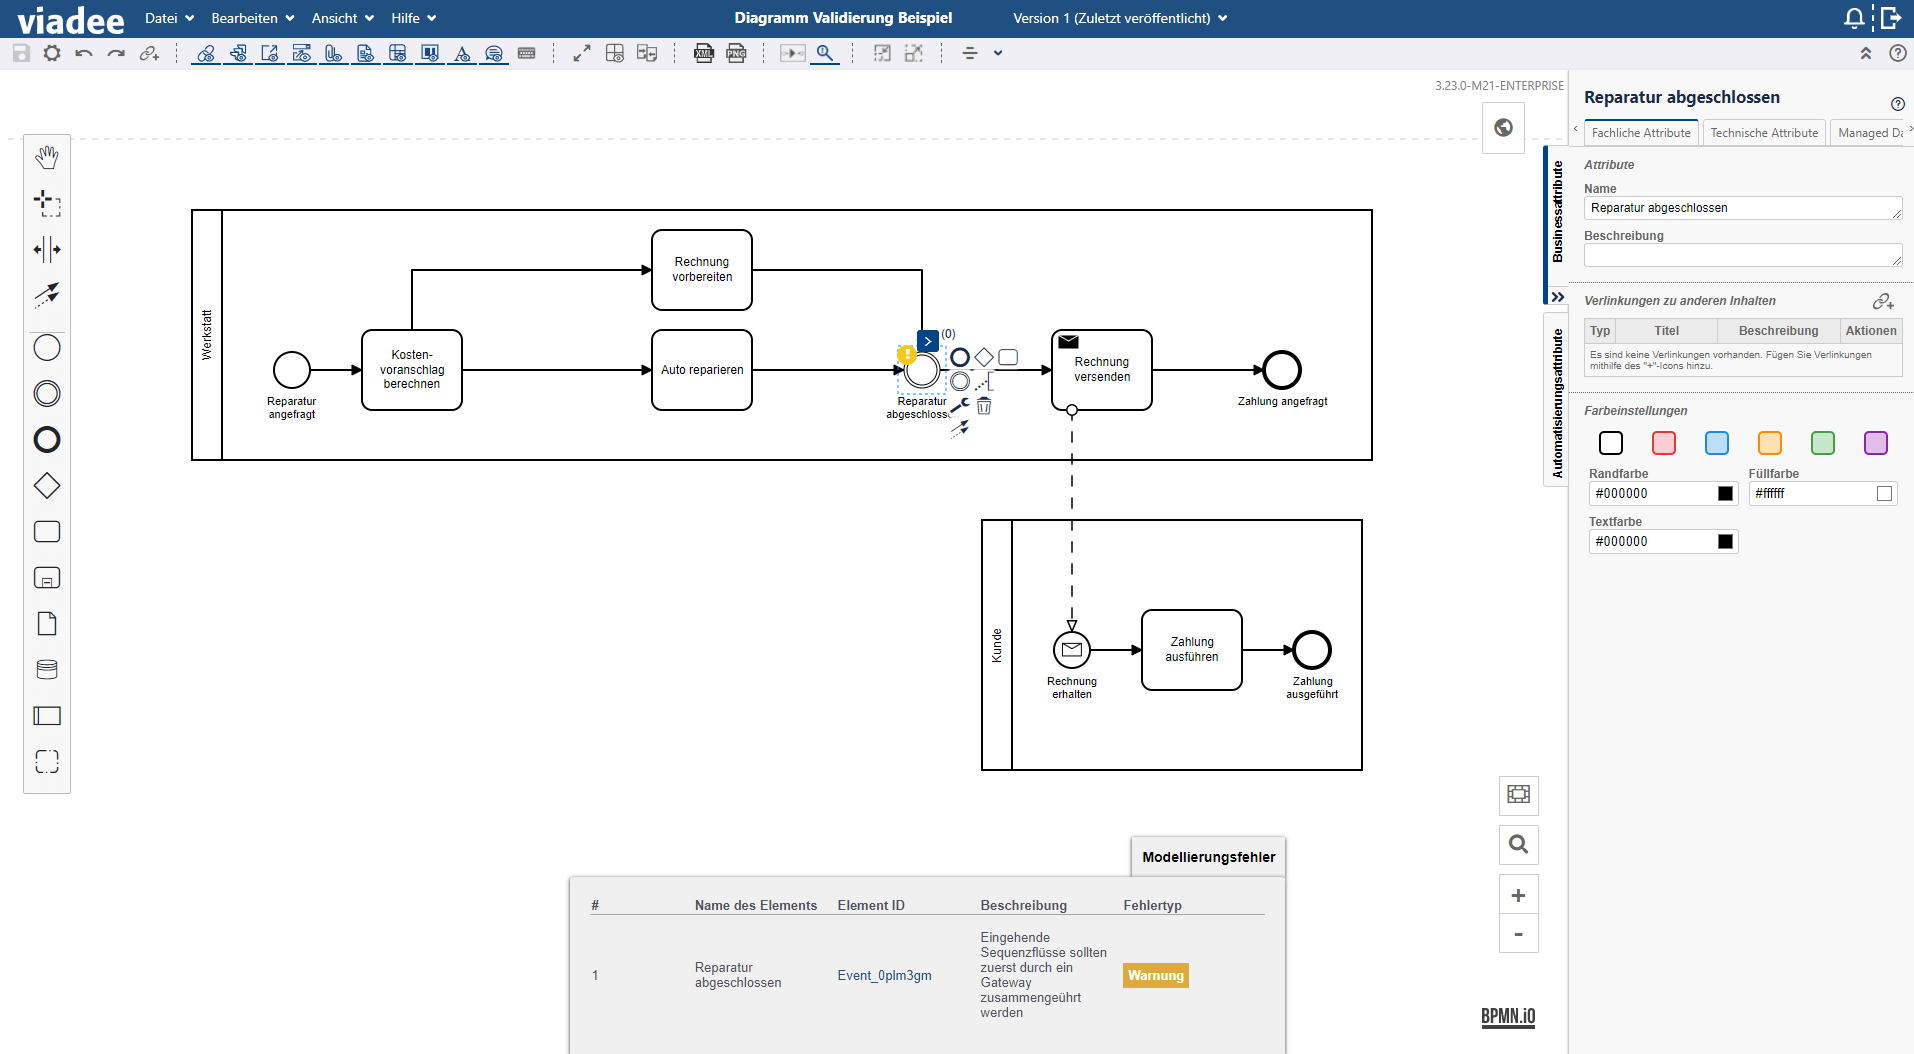1914x1054 pixels.
Task: Click the notification bell icon
Action: 1854,18
